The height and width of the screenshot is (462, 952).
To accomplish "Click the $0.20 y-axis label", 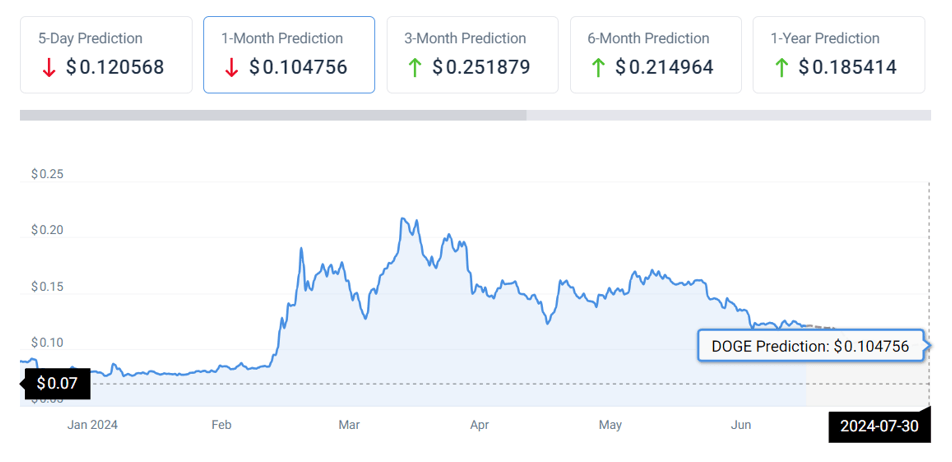I will 47,231.
